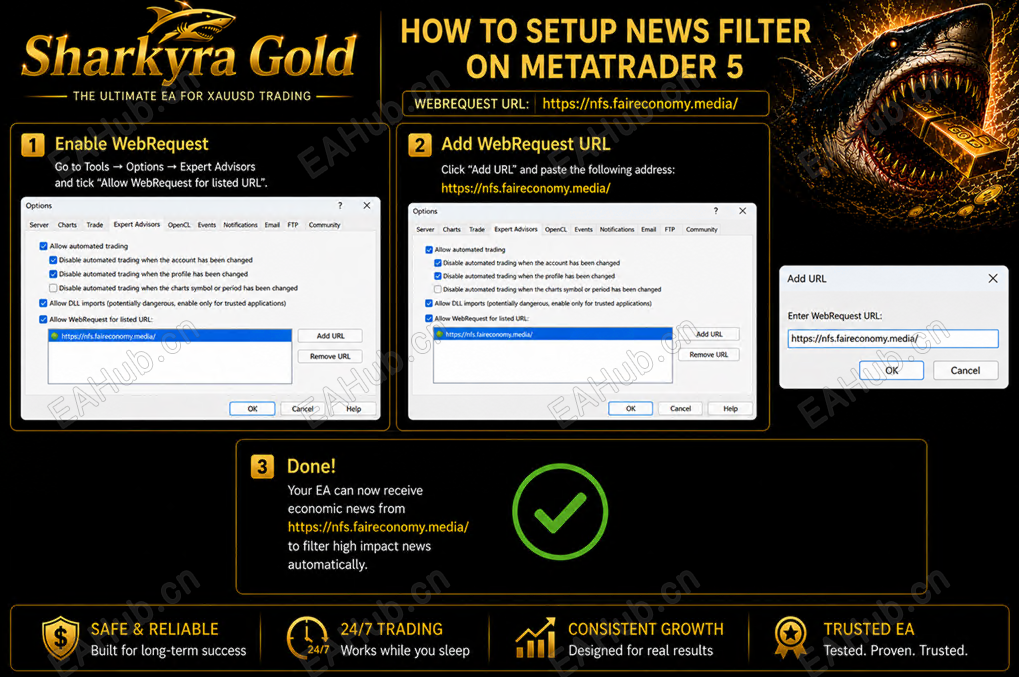Click the help question mark in step 1 Options dialog
This screenshot has width=1019, height=677.
340,205
